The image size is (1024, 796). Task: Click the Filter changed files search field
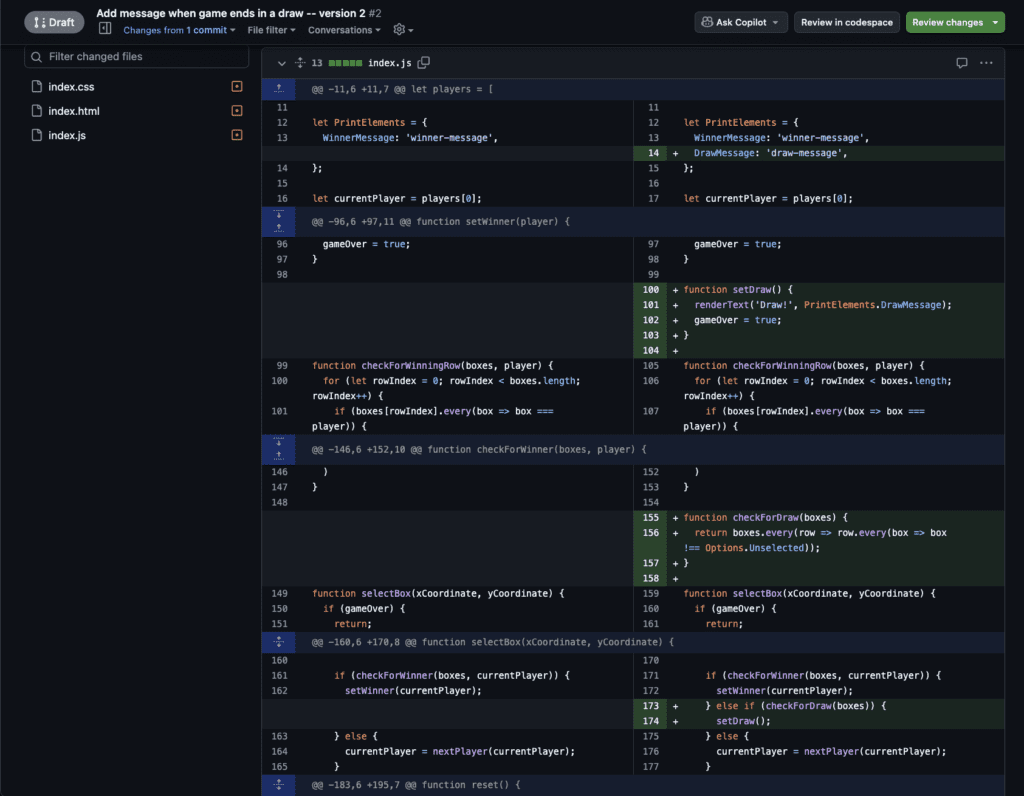[x=136, y=57]
